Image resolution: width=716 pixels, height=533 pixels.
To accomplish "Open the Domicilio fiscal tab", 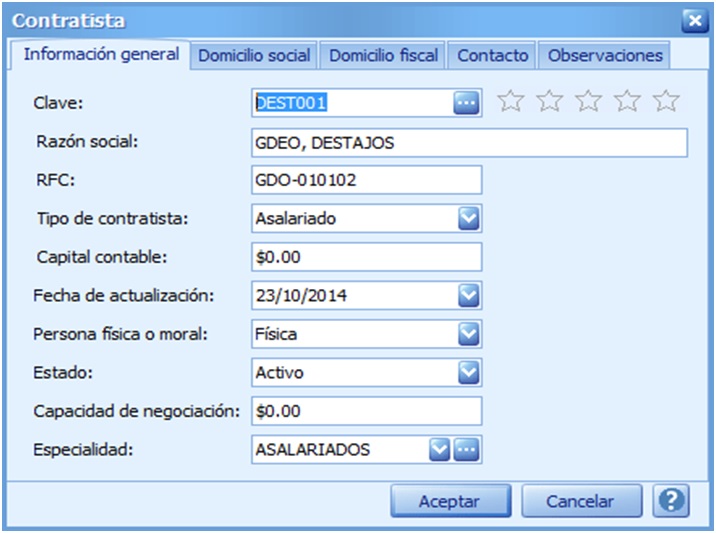I will coord(383,55).
